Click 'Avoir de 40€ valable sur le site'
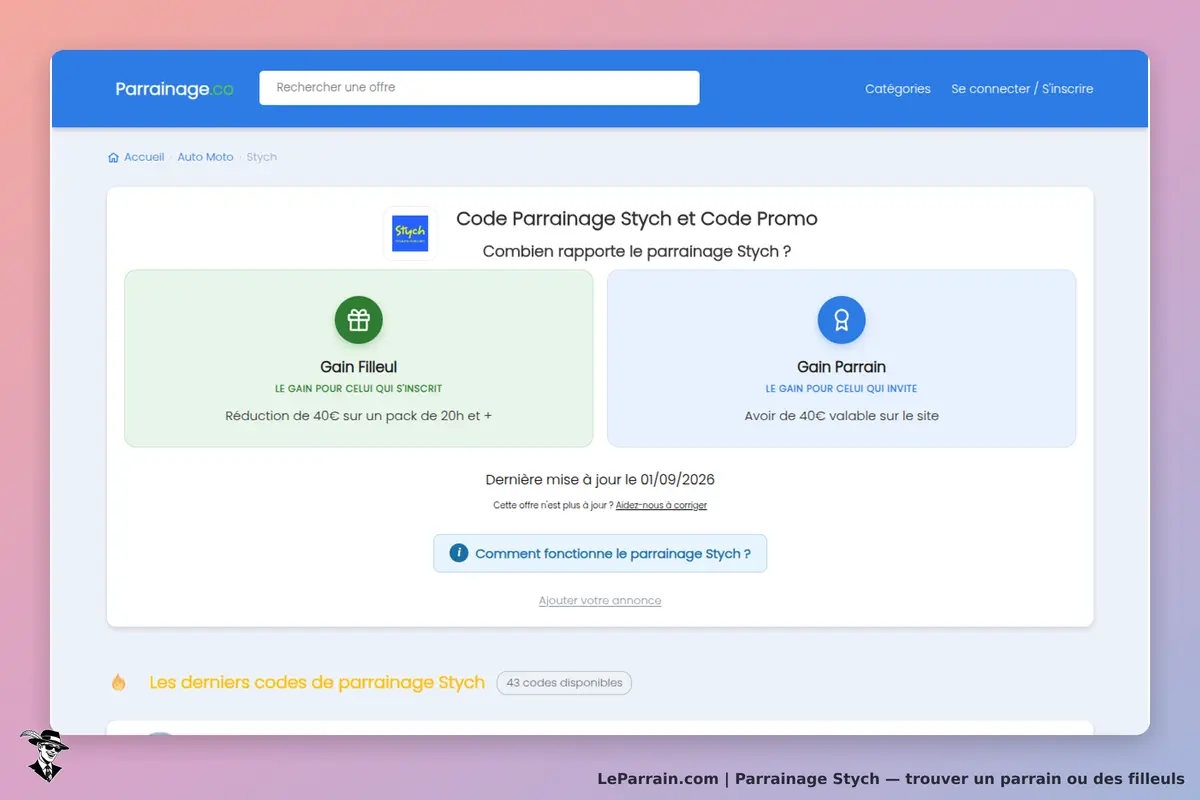 point(841,415)
